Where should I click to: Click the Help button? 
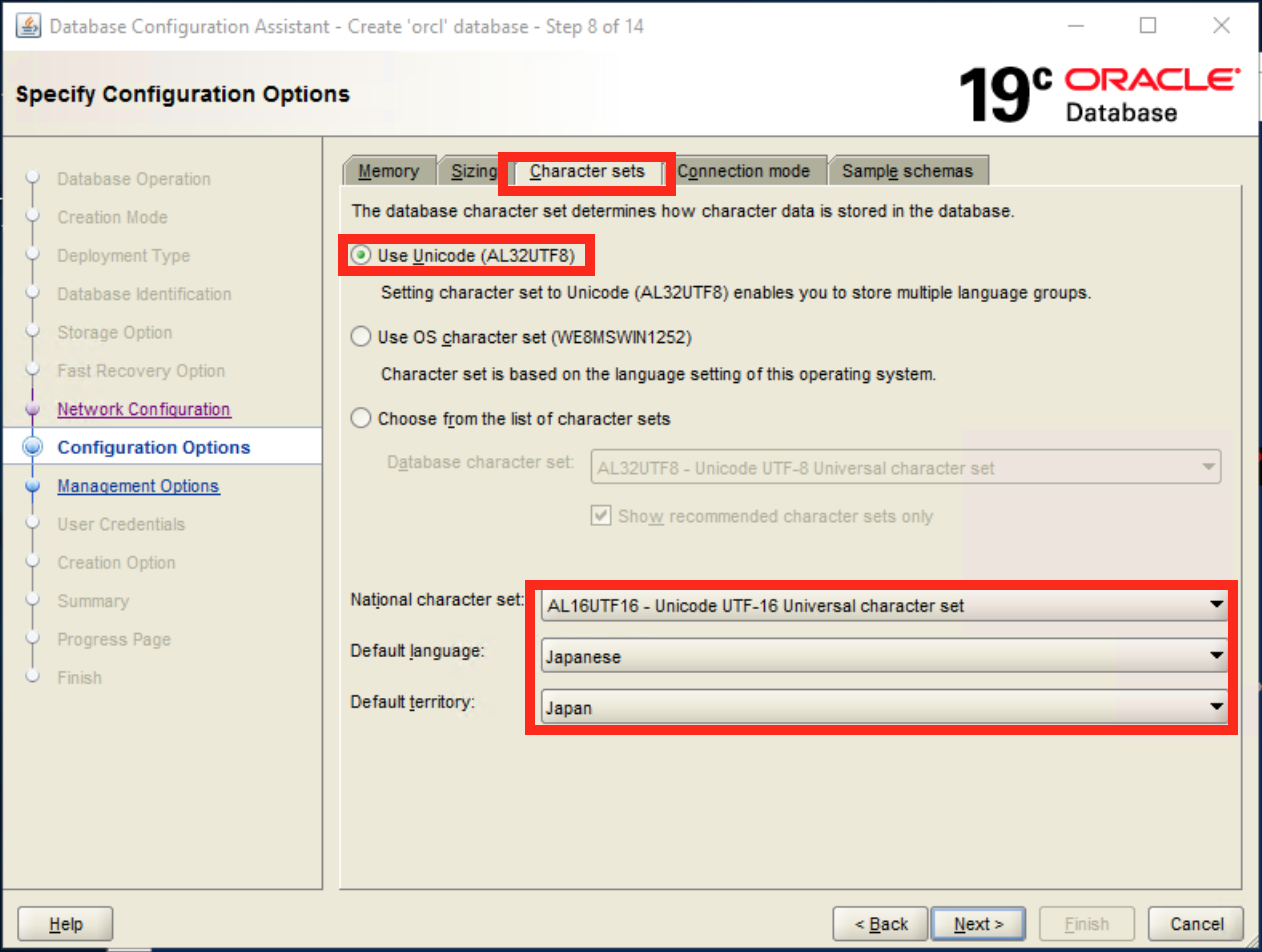[x=66, y=924]
